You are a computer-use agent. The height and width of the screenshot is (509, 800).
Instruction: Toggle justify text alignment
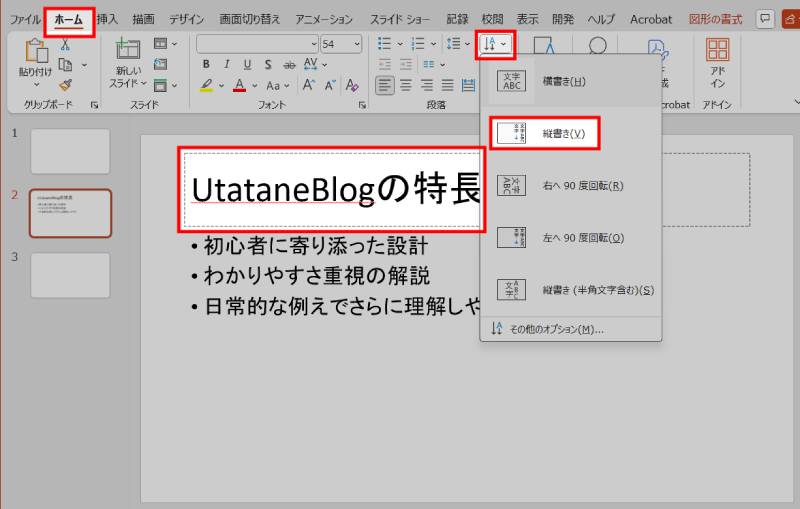point(447,85)
